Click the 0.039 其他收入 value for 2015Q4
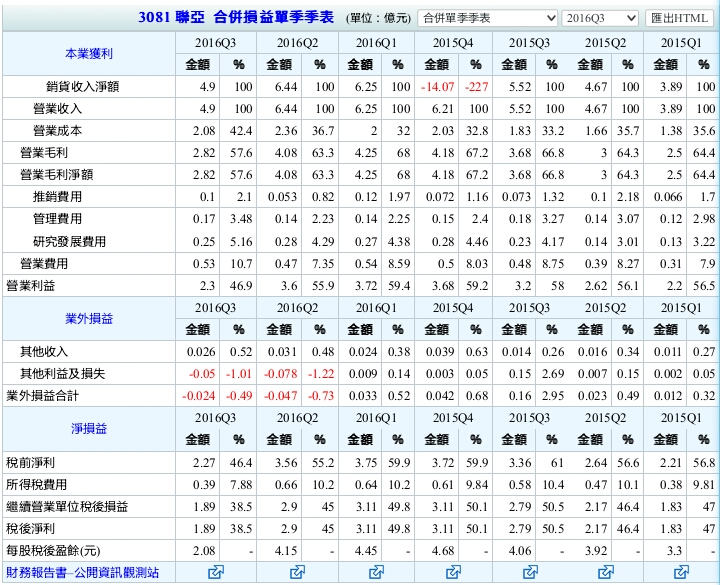This screenshot has width=720, height=585. 440,352
